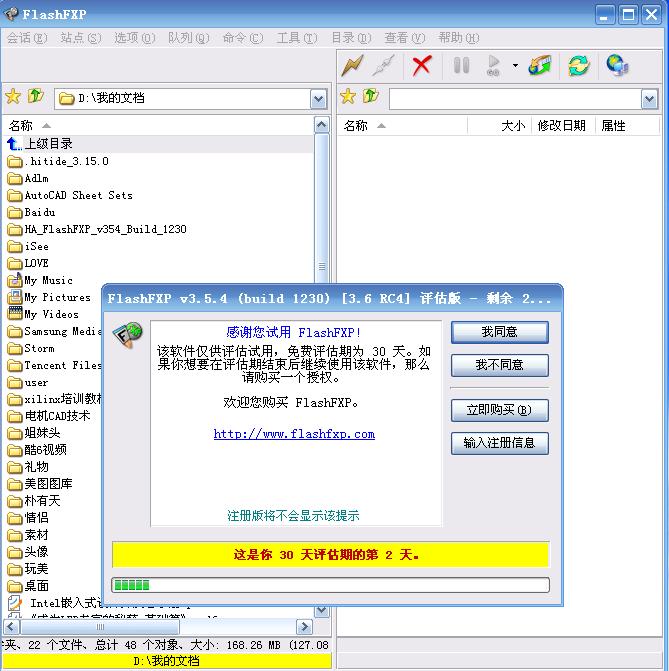Click the Refresh icon with green arrows

coord(578,66)
